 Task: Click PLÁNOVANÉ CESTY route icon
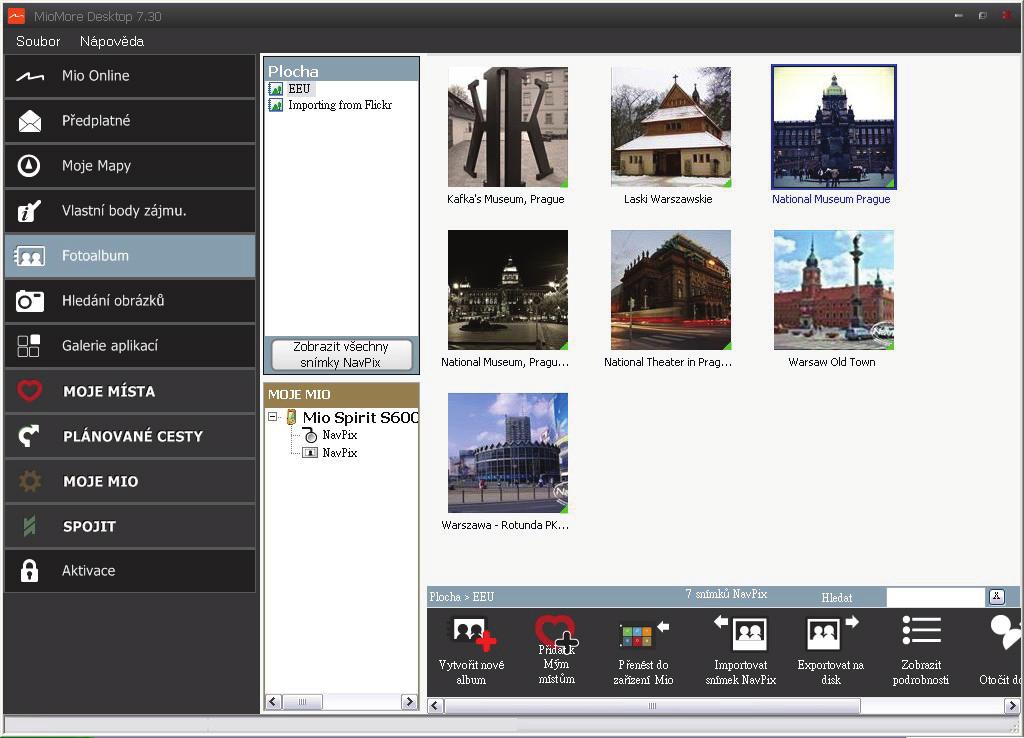pos(29,436)
